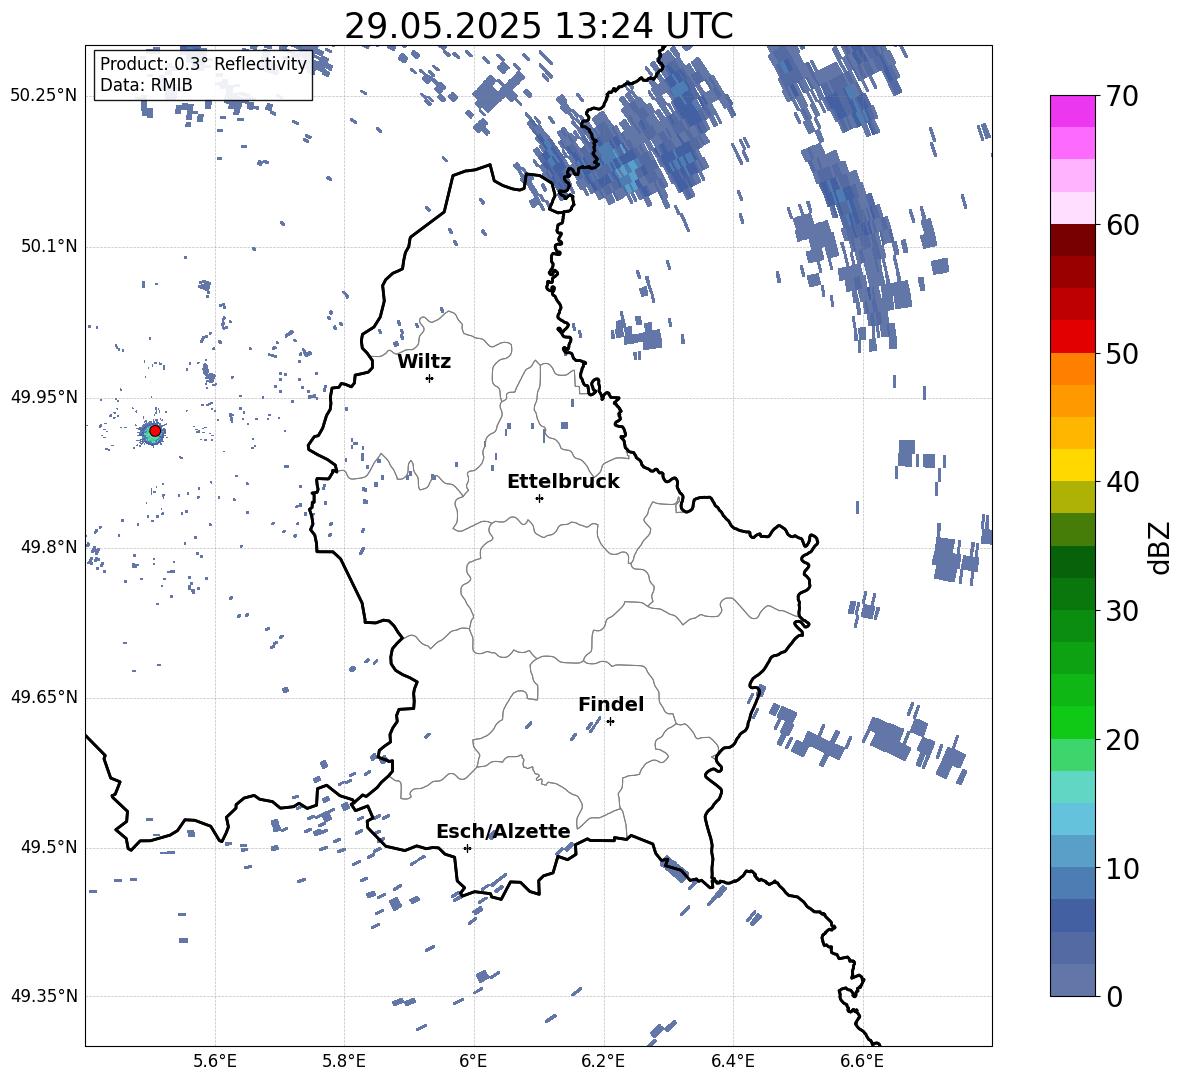Click the 6.4°E longitude label
Screen dimensions: 1184x1081
(x=732, y=1061)
